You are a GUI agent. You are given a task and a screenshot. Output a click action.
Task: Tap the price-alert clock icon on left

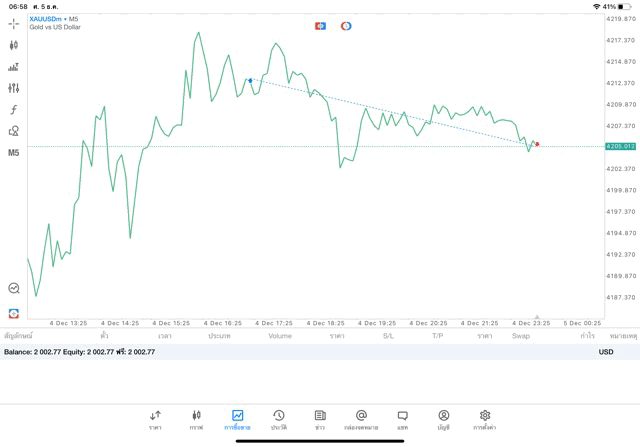pyautogui.click(x=14, y=288)
